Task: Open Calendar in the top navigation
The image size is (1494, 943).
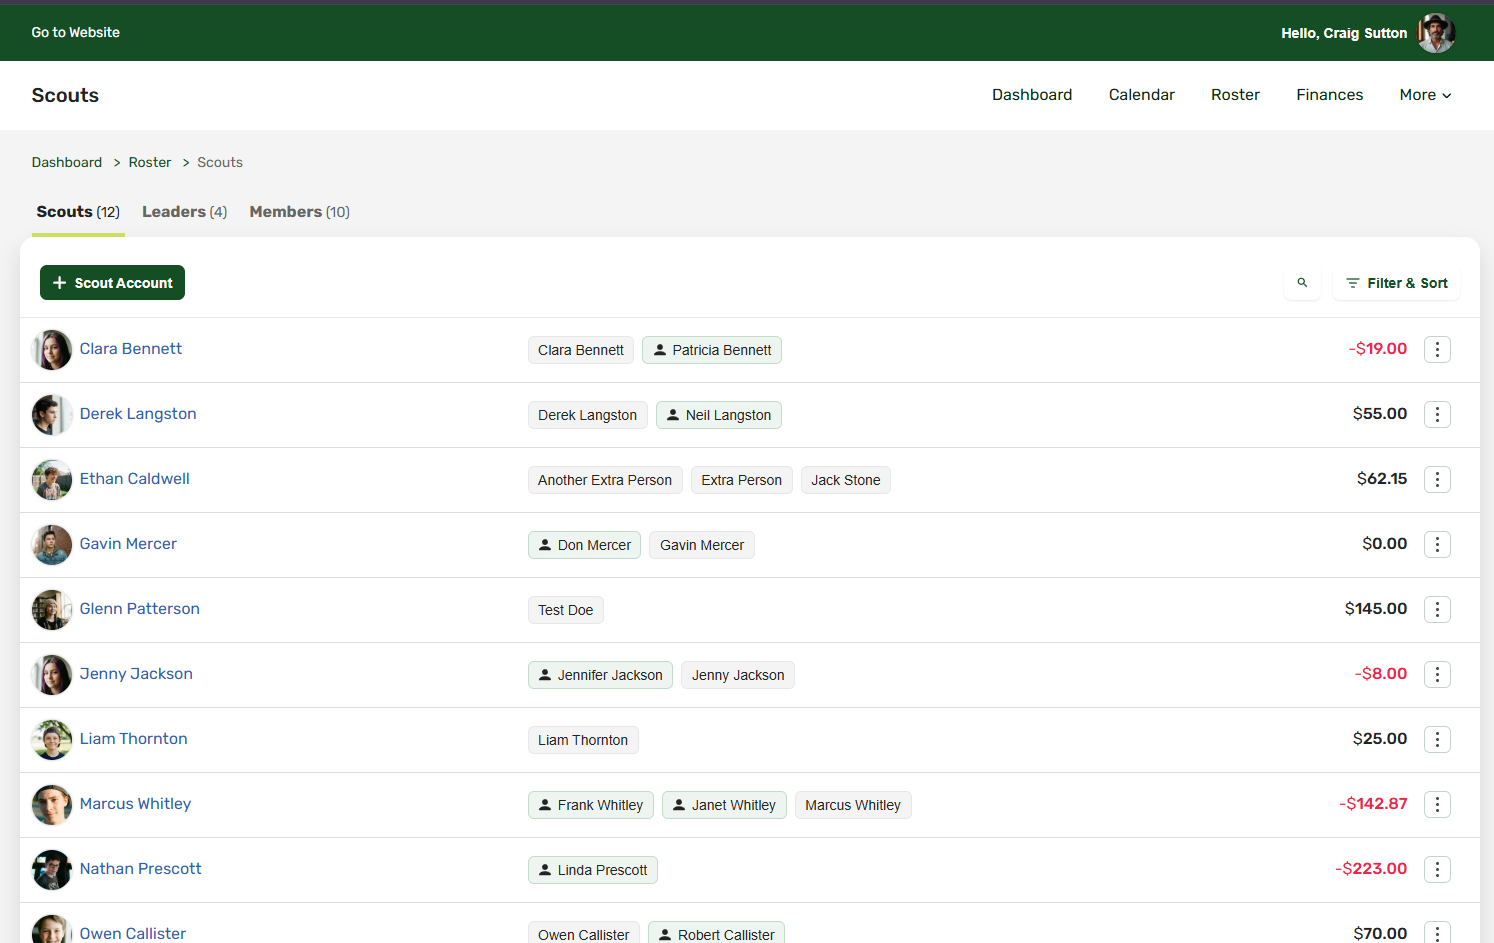Action: (1142, 95)
